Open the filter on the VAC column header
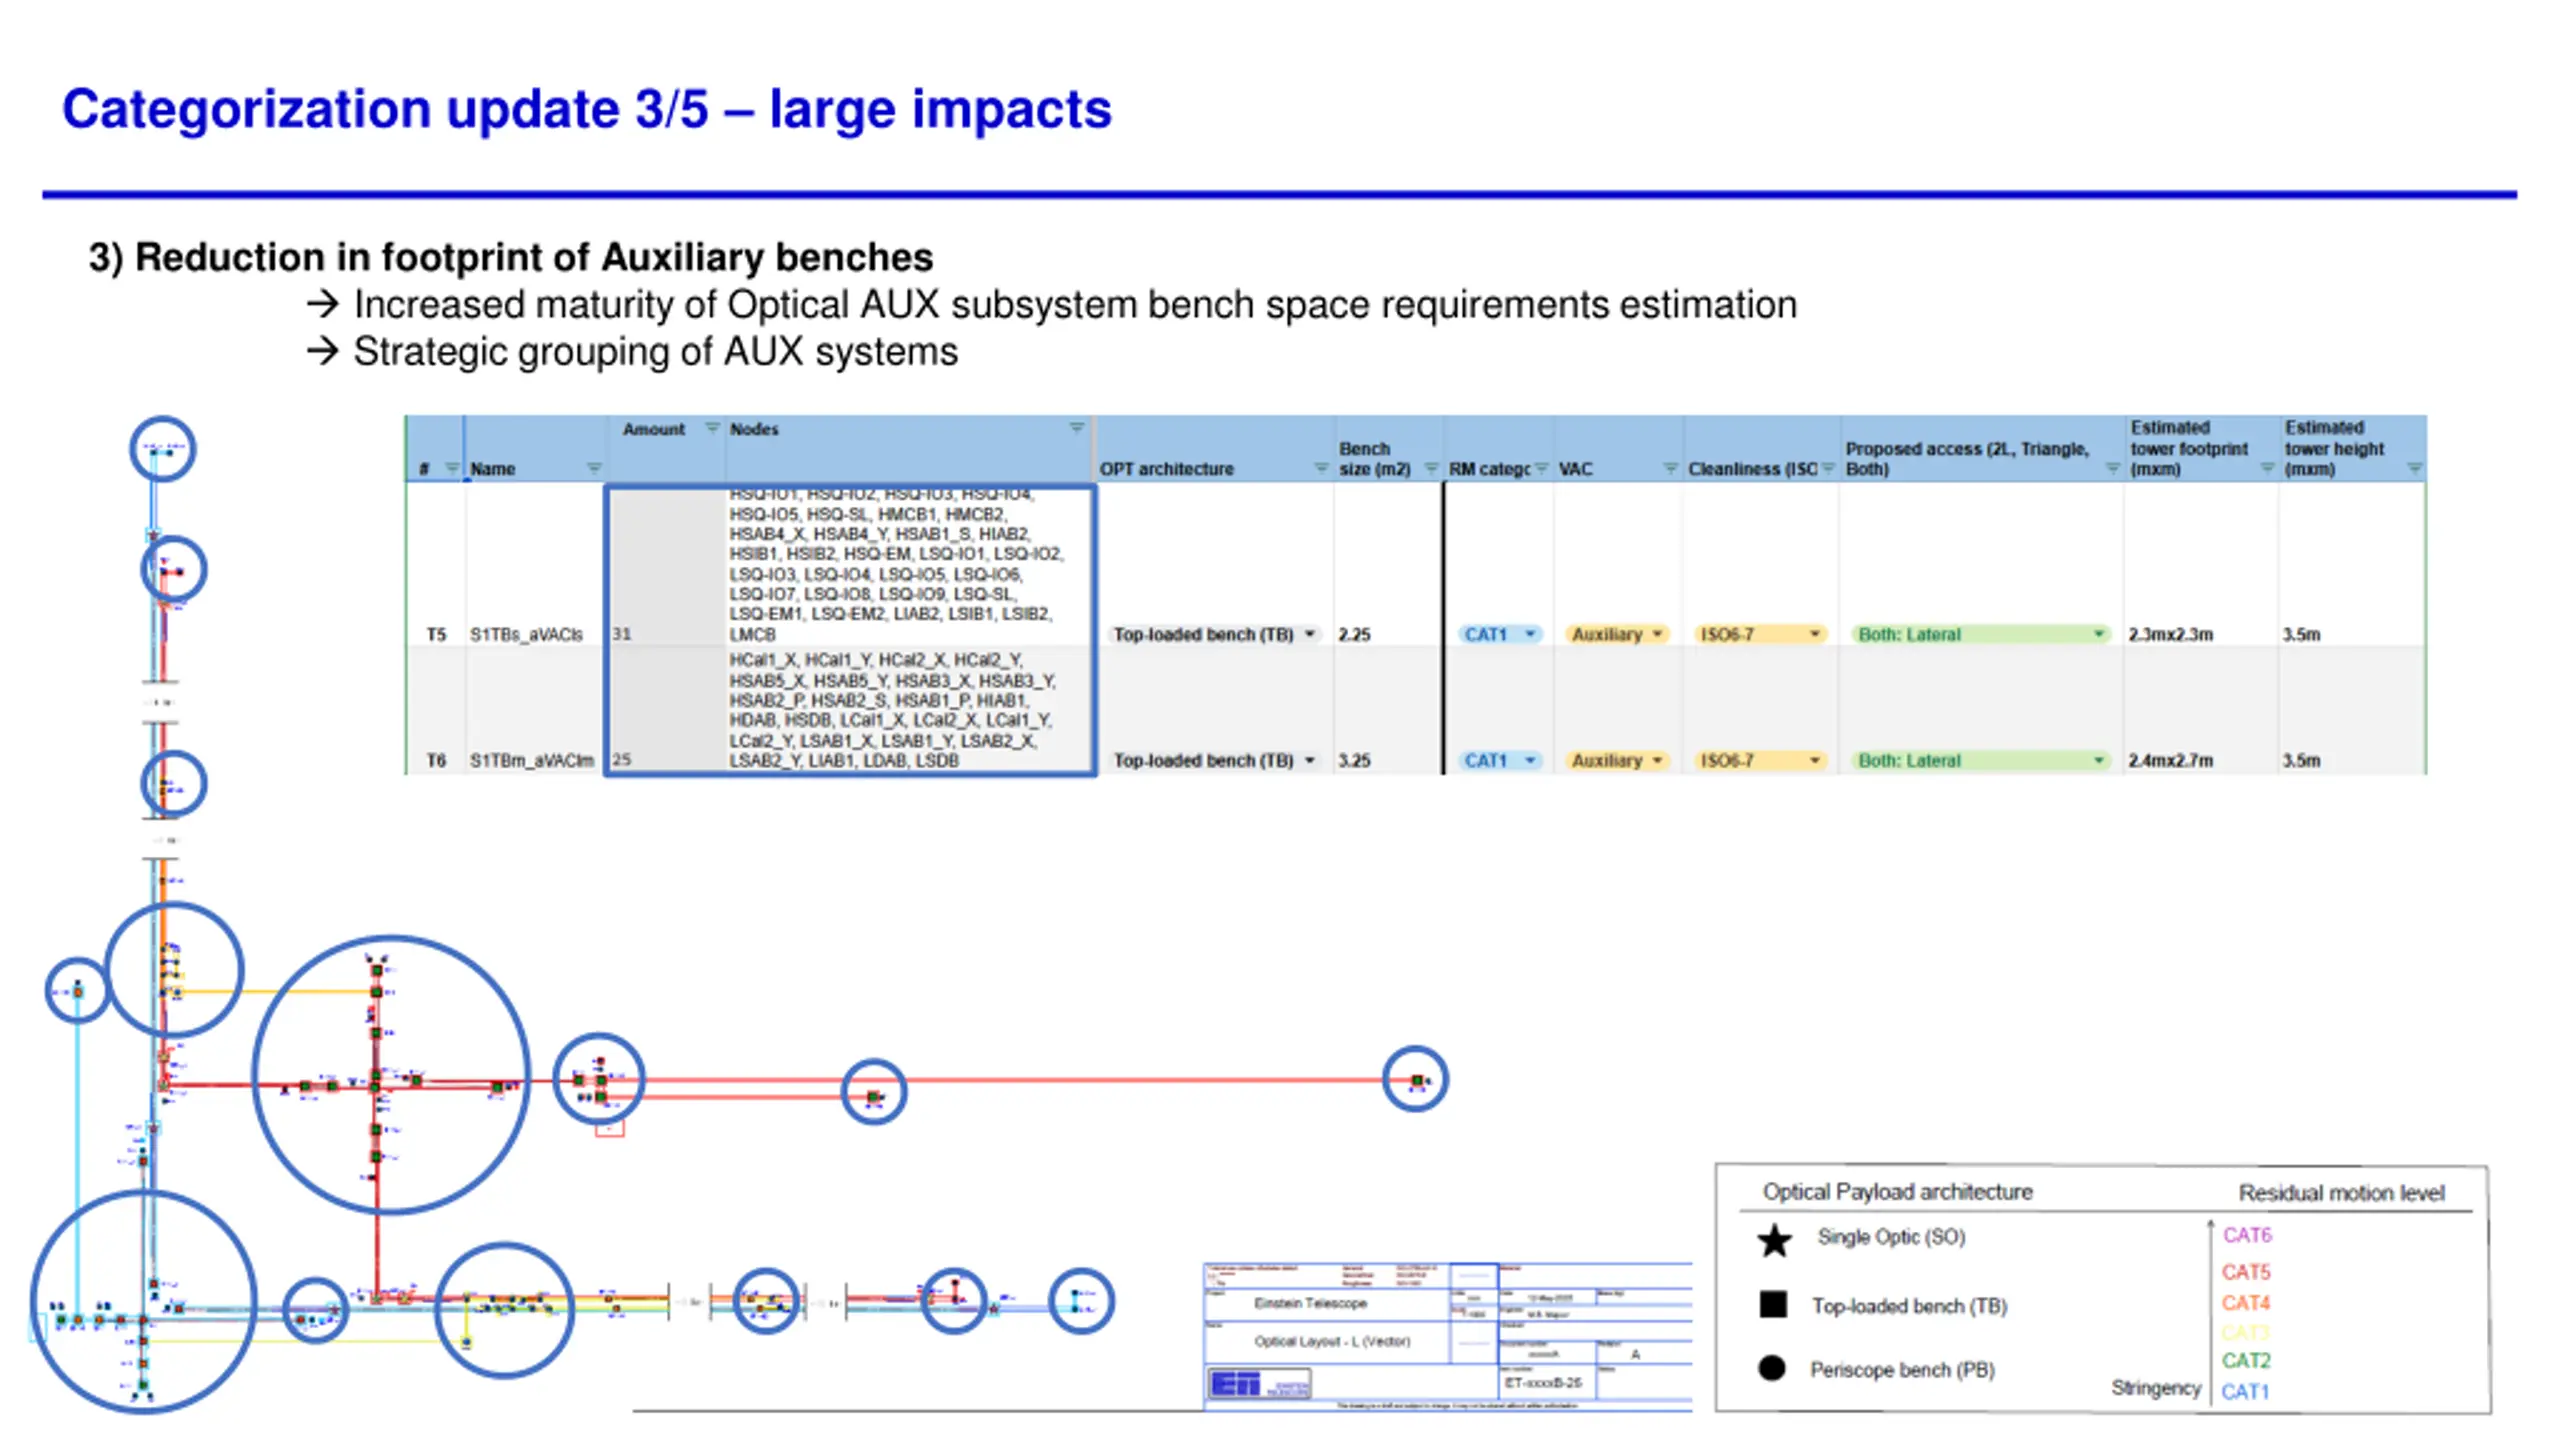The image size is (2560, 1440). click(x=1670, y=468)
